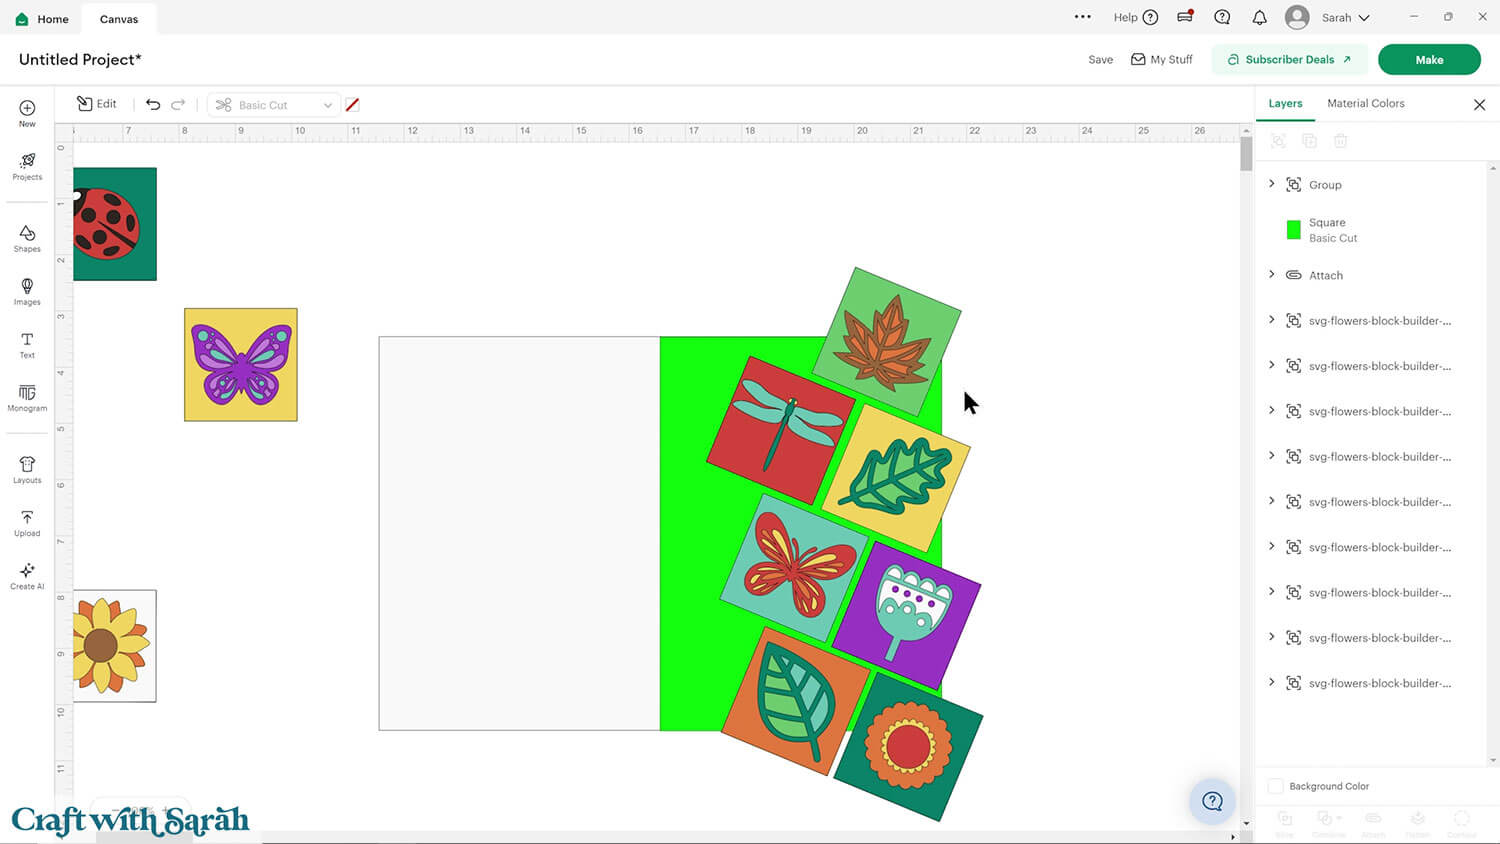
Task: Click the Delete trash icon in Layers
Action: (1340, 141)
